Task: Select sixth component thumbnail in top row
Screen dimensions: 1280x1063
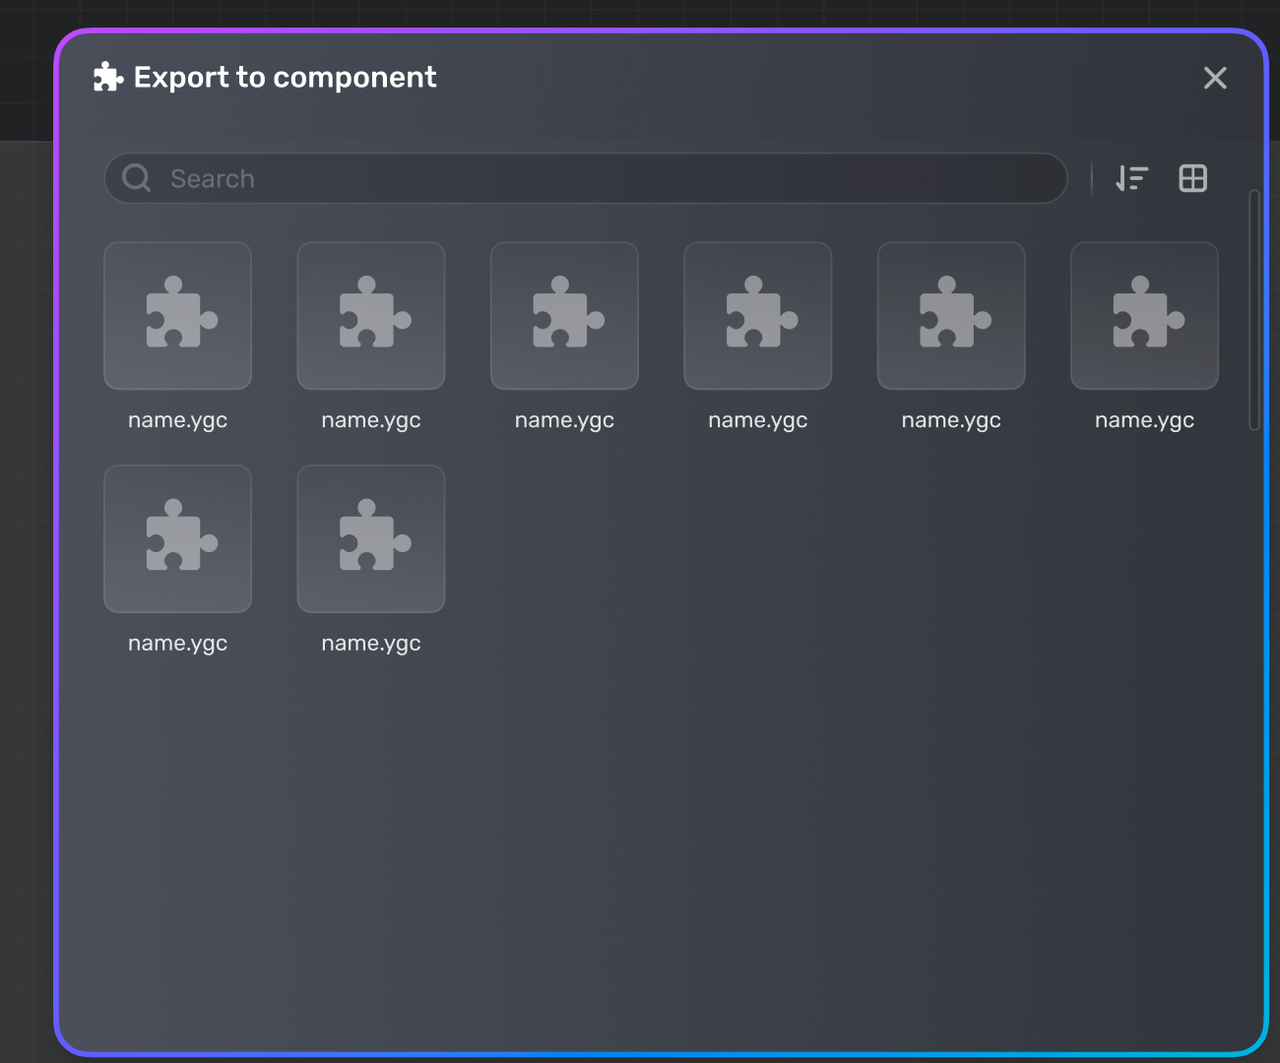Action: click(1144, 315)
